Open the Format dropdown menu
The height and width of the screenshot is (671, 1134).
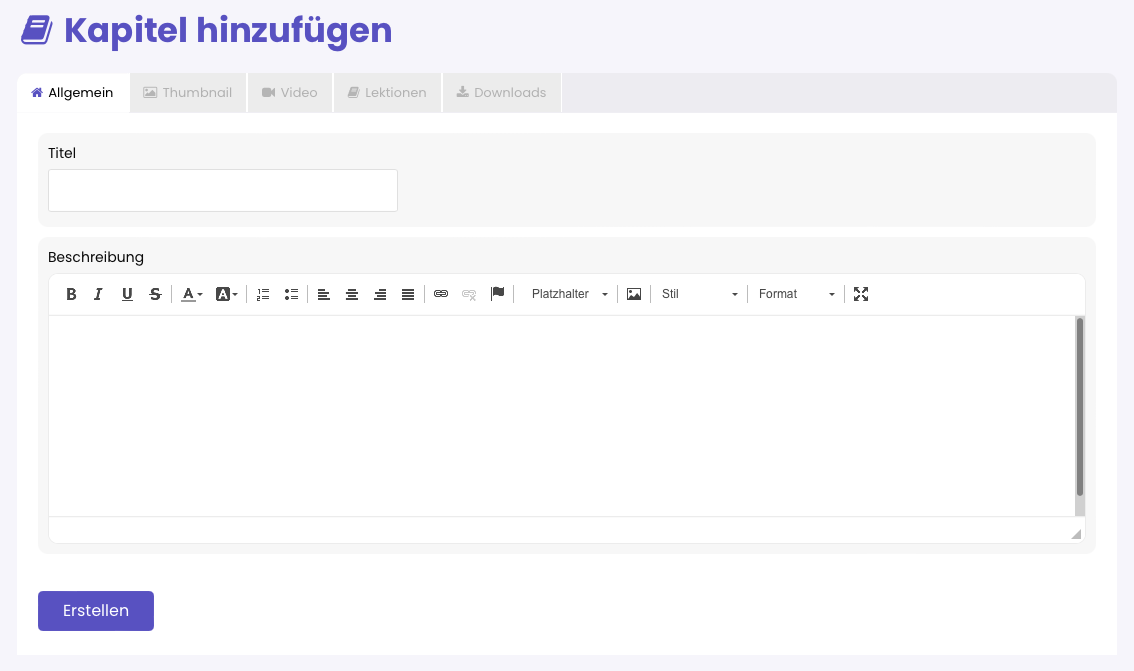796,294
